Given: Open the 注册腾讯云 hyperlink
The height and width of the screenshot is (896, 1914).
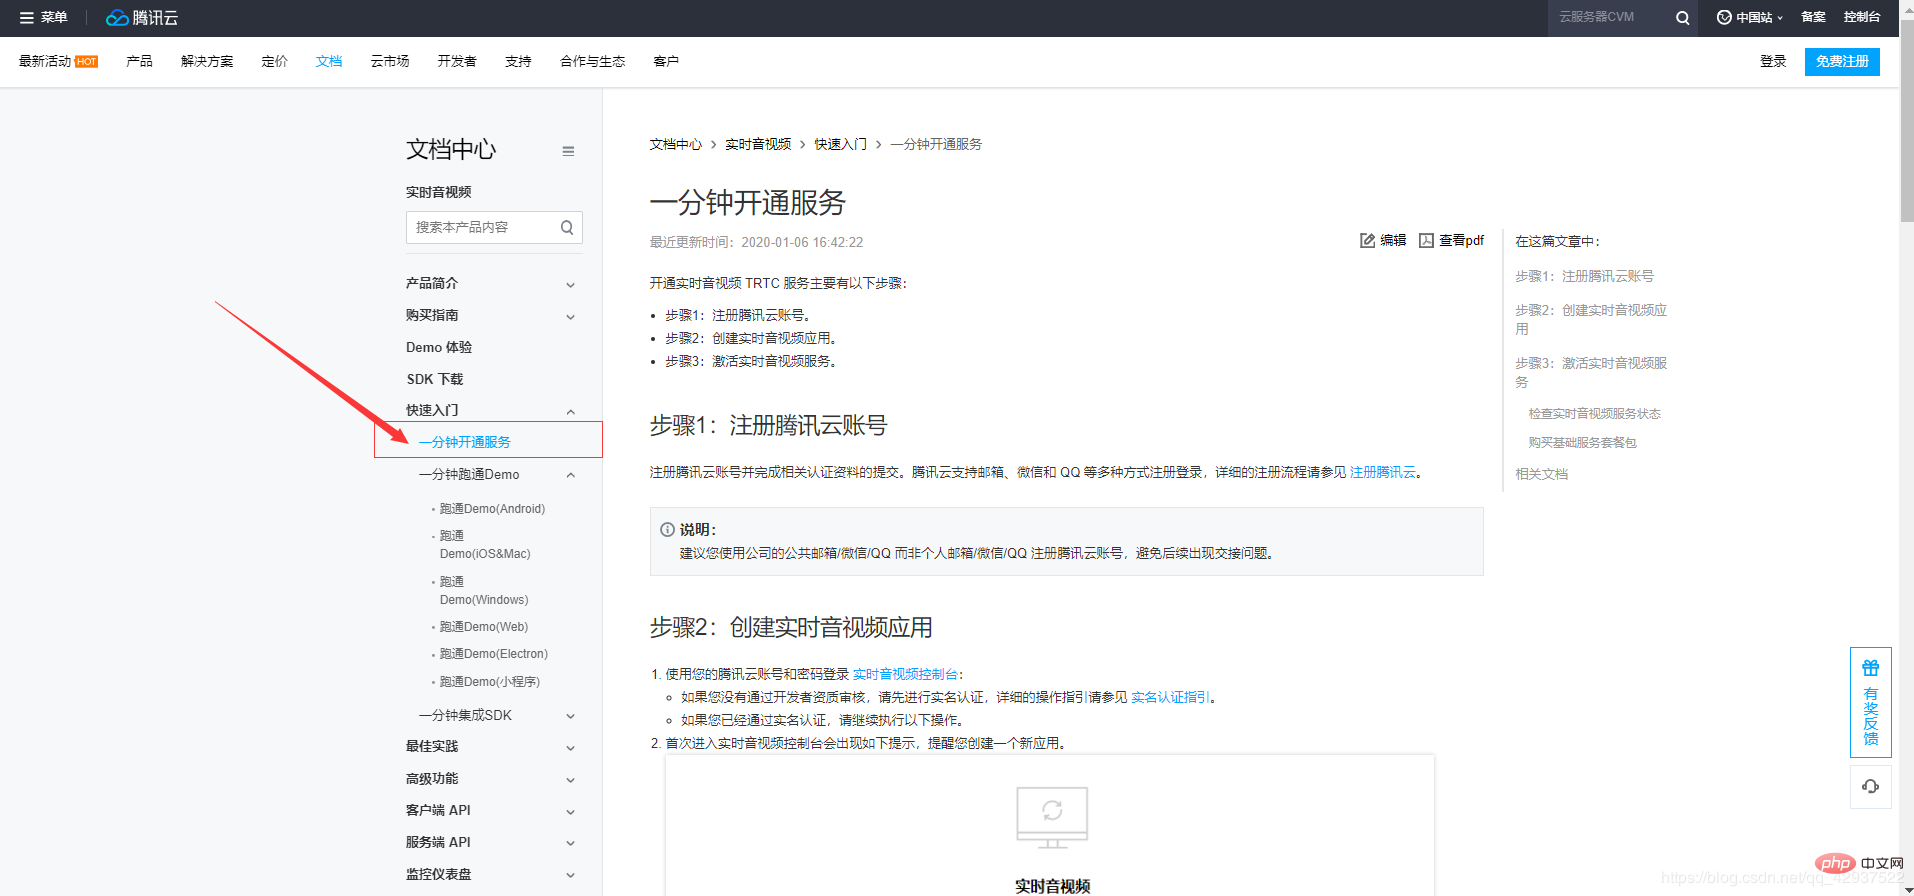Looking at the screenshot, I should click(1383, 472).
